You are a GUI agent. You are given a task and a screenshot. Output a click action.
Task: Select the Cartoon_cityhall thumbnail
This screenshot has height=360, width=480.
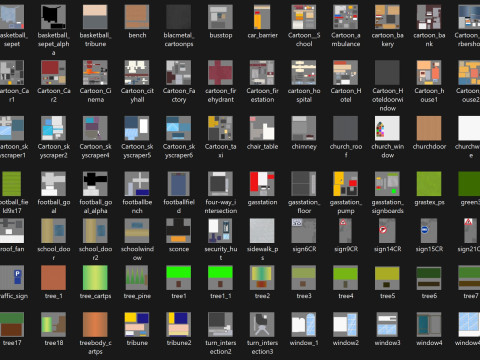tap(137, 72)
